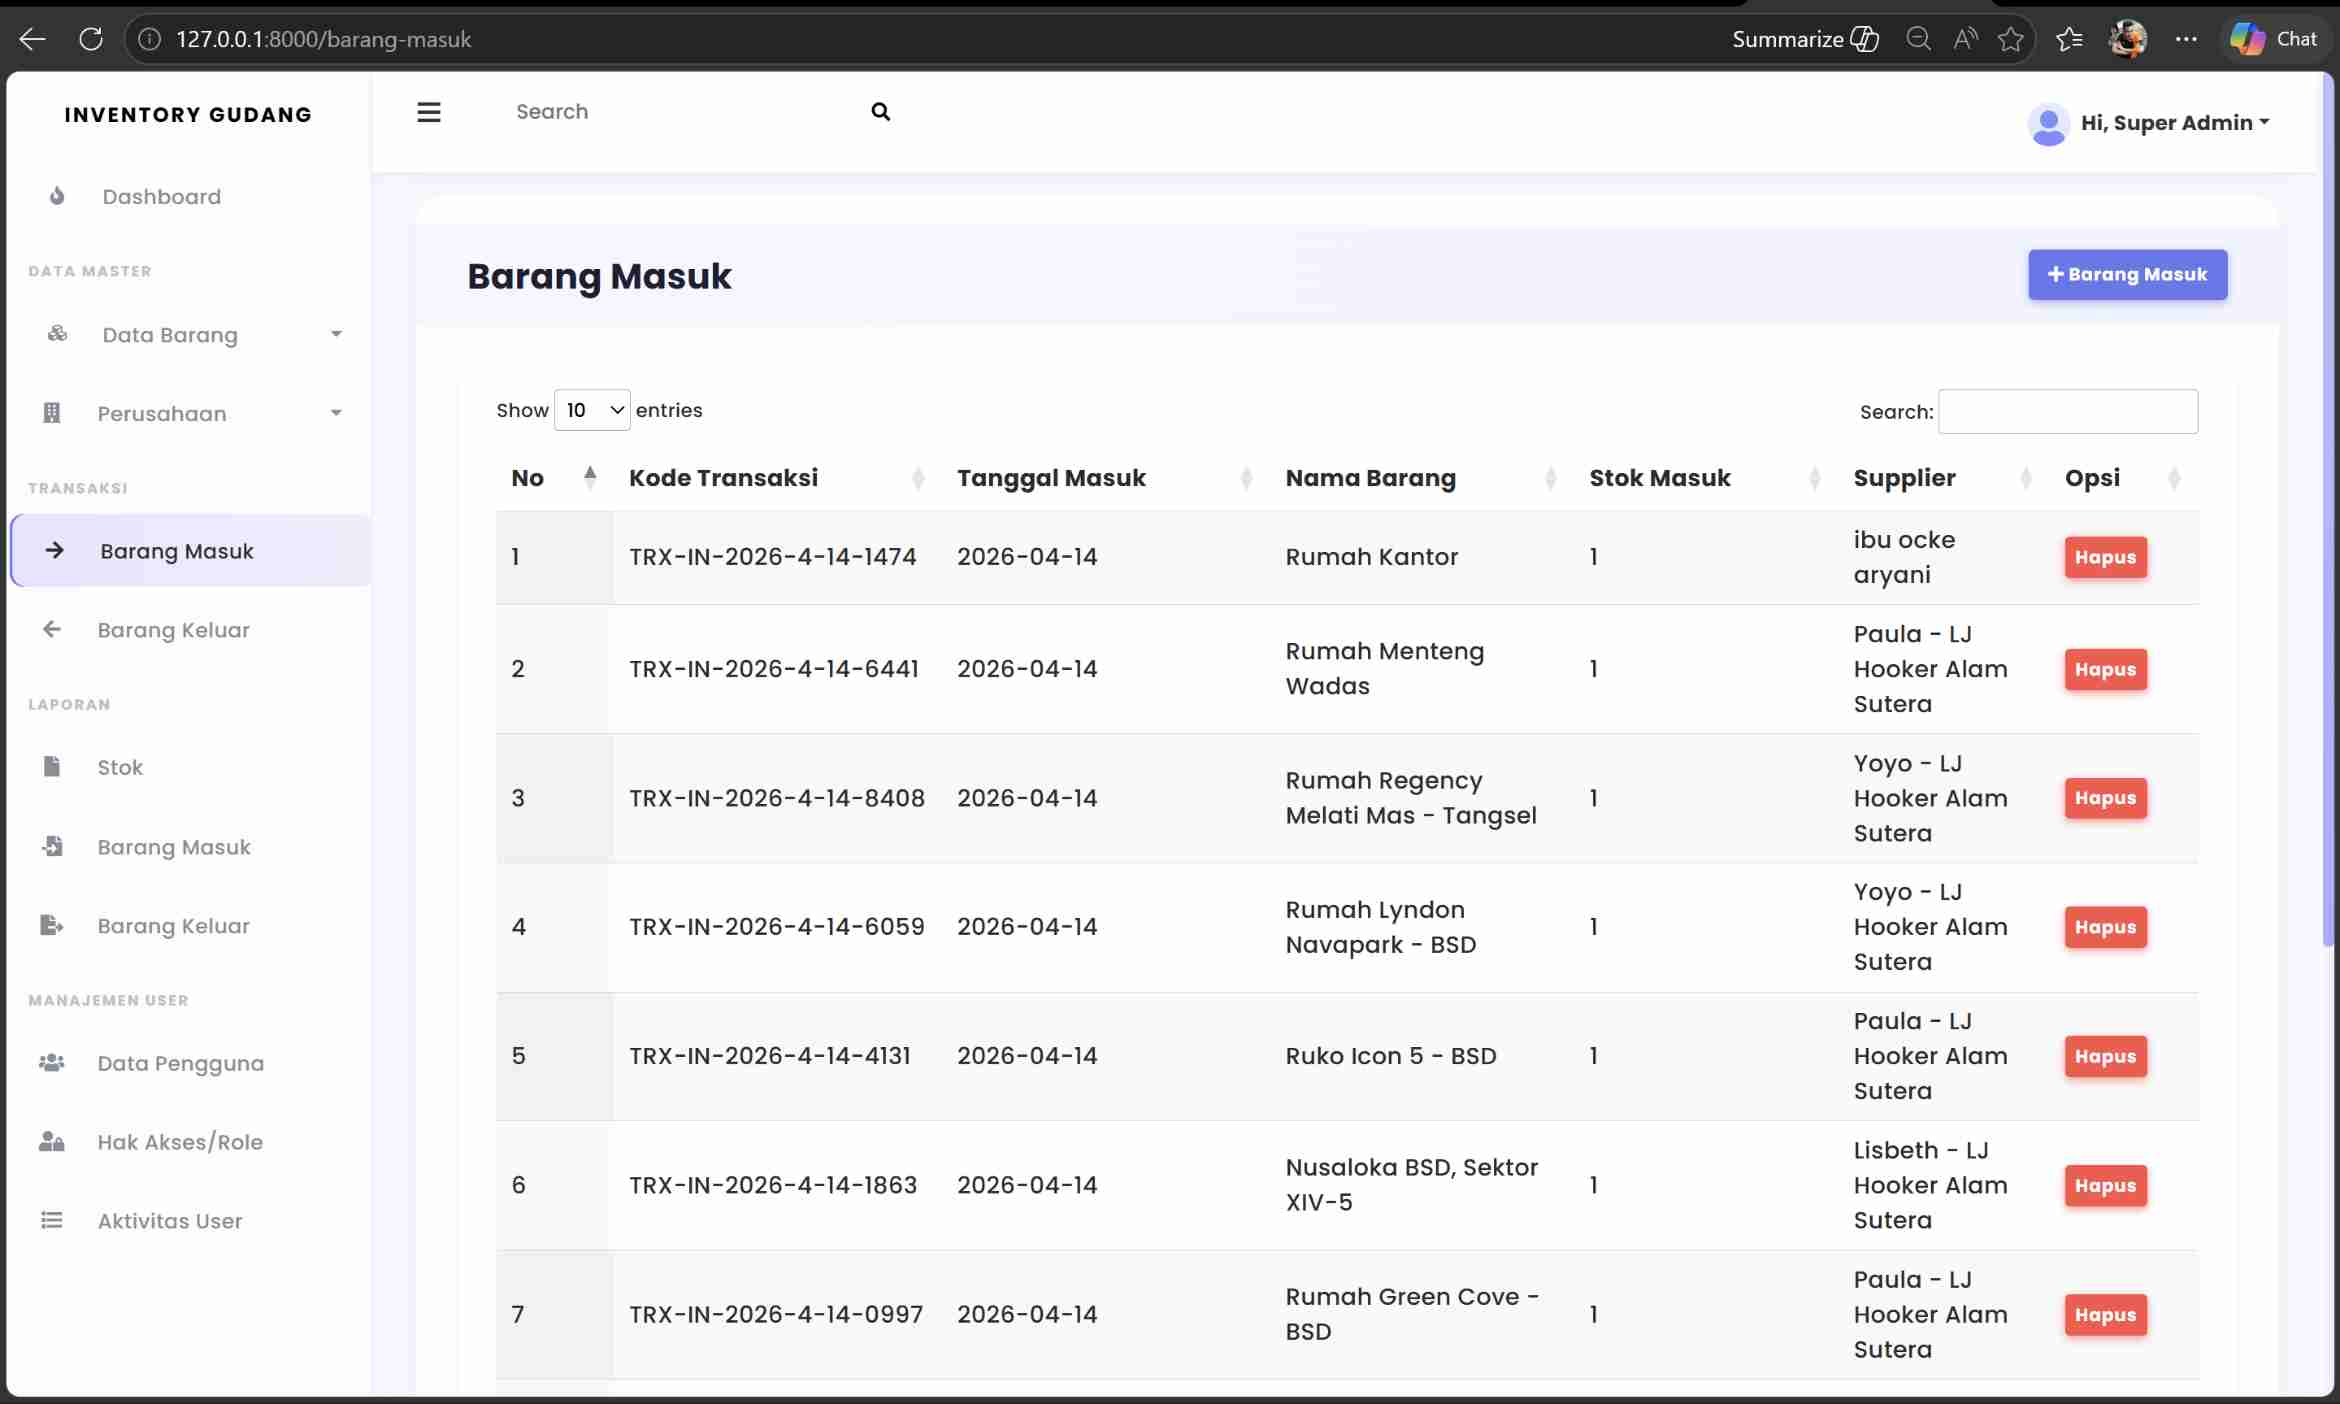Image resolution: width=2340 pixels, height=1404 pixels.
Task: Click the Laporan Barang Masuk import icon
Action: point(52,846)
